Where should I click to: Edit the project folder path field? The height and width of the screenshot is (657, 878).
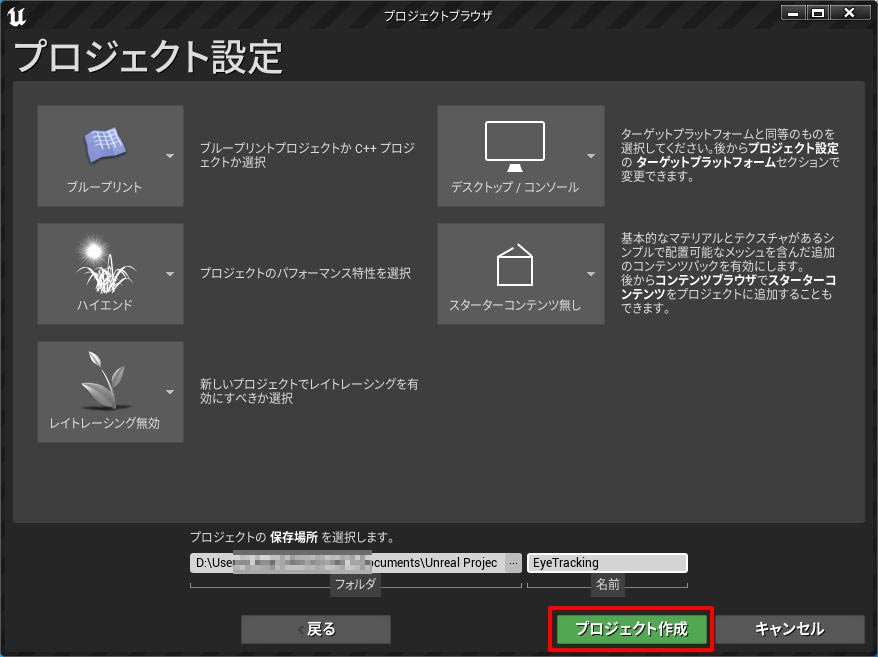[x=348, y=563]
